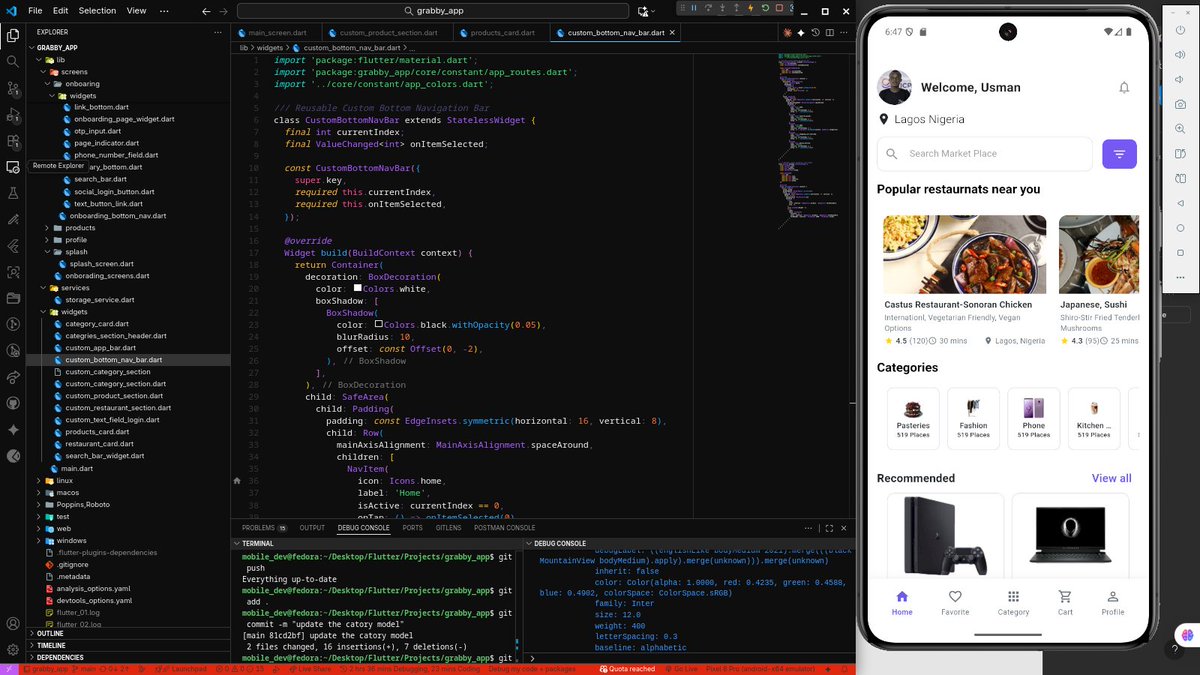The width and height of the screenshot is (1200, 675).
Task: Tap the Category tab in the app nav bar
Action: (1013, 603)
